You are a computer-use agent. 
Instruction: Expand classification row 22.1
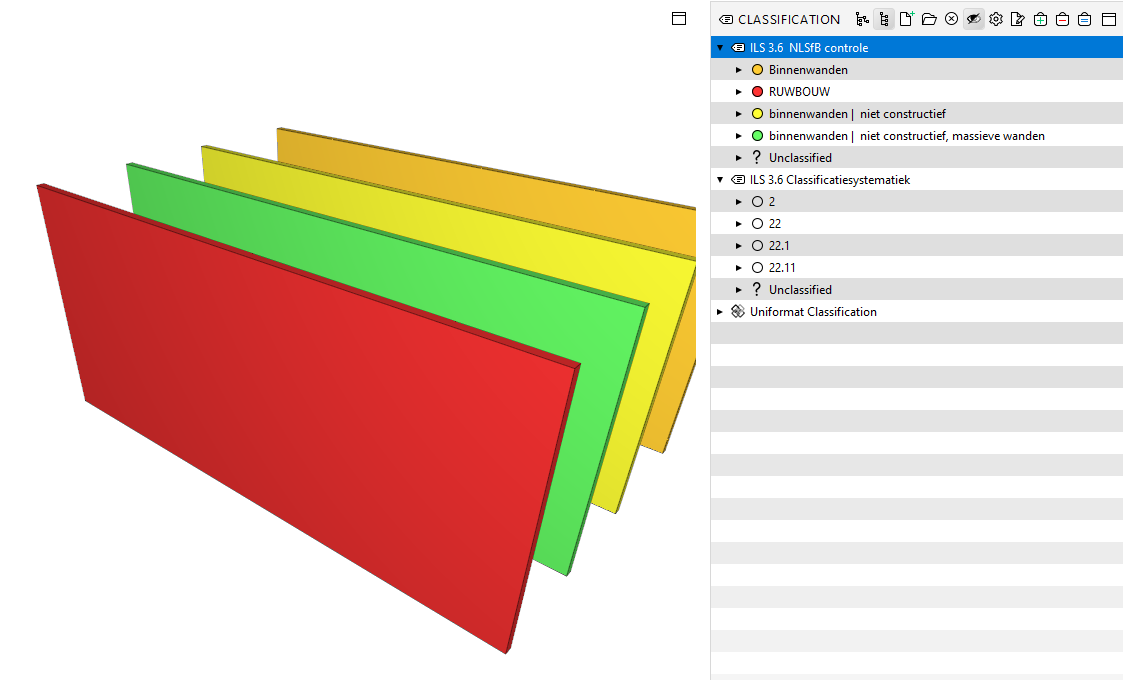pos(738,246)
